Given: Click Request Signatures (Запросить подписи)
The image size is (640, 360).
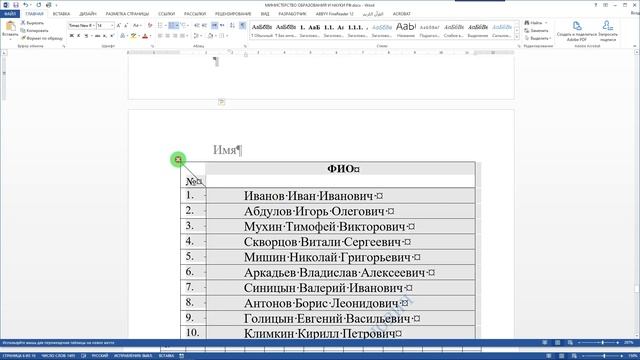Looking at the screenshot, I should point(608,31).
